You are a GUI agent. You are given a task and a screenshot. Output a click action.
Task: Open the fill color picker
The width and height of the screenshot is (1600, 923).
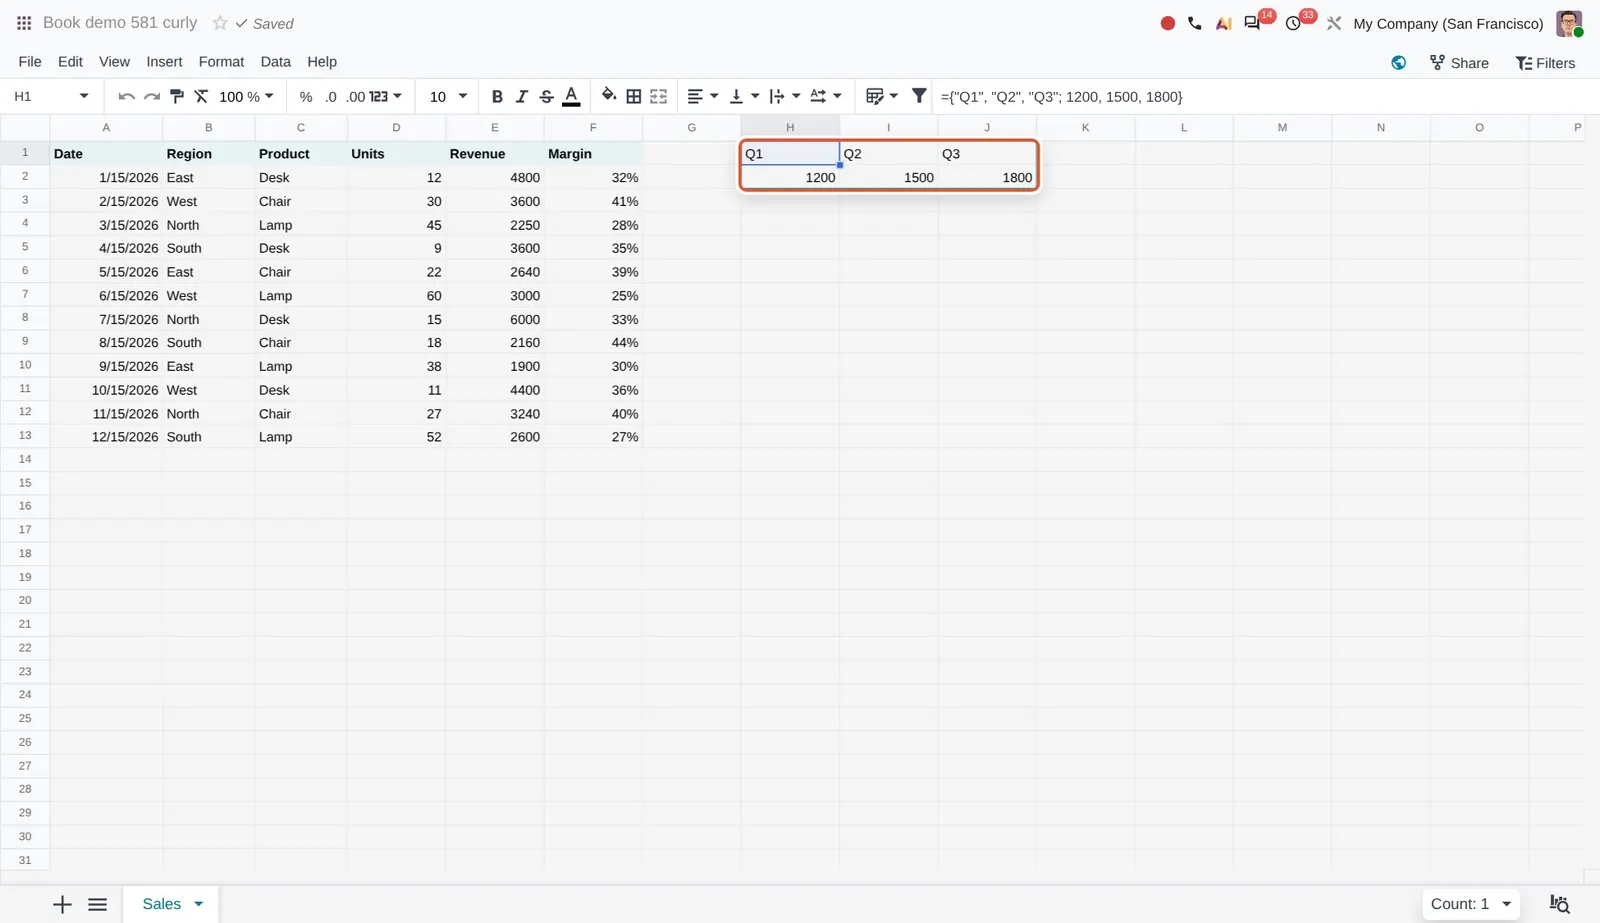click(x=609, y=96)
